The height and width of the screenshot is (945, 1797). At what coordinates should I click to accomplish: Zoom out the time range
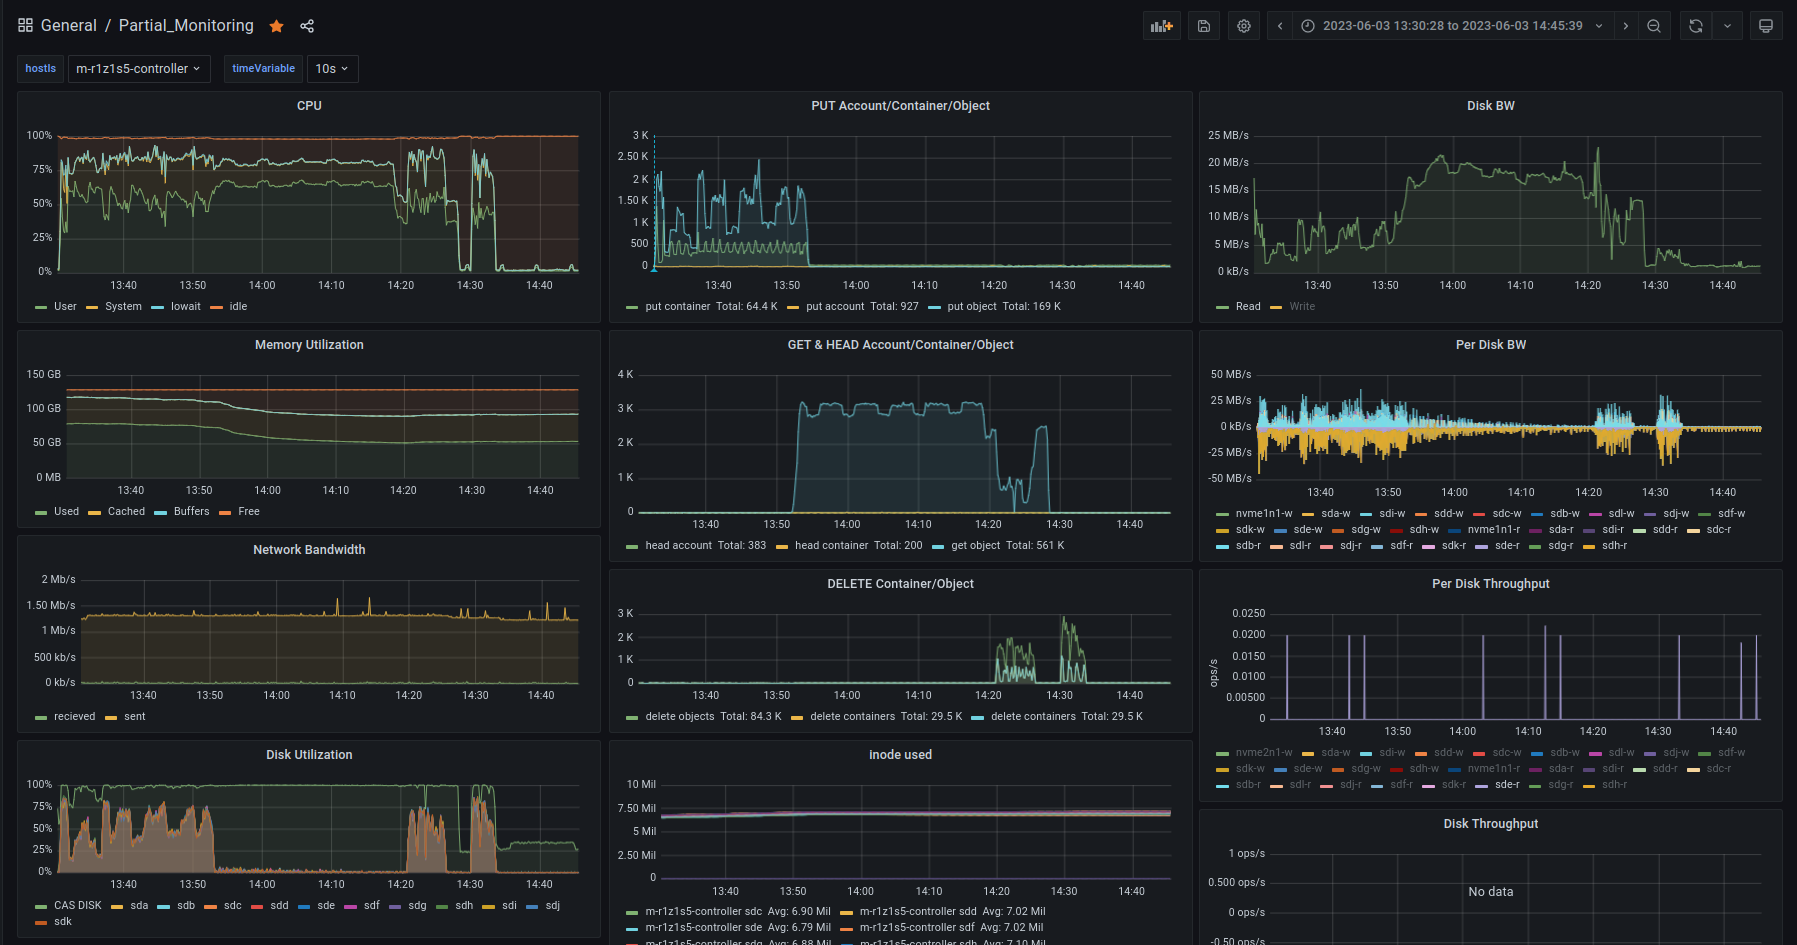pyautogui.click(x=1654, y=26)
